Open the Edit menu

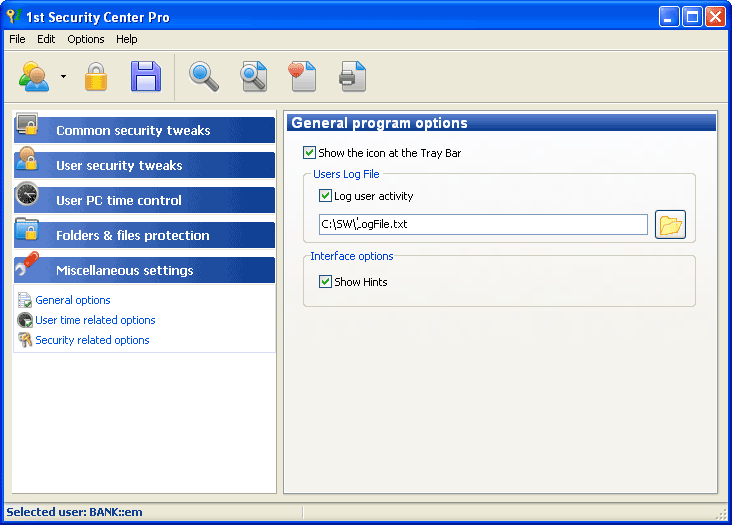click(46, 39)
